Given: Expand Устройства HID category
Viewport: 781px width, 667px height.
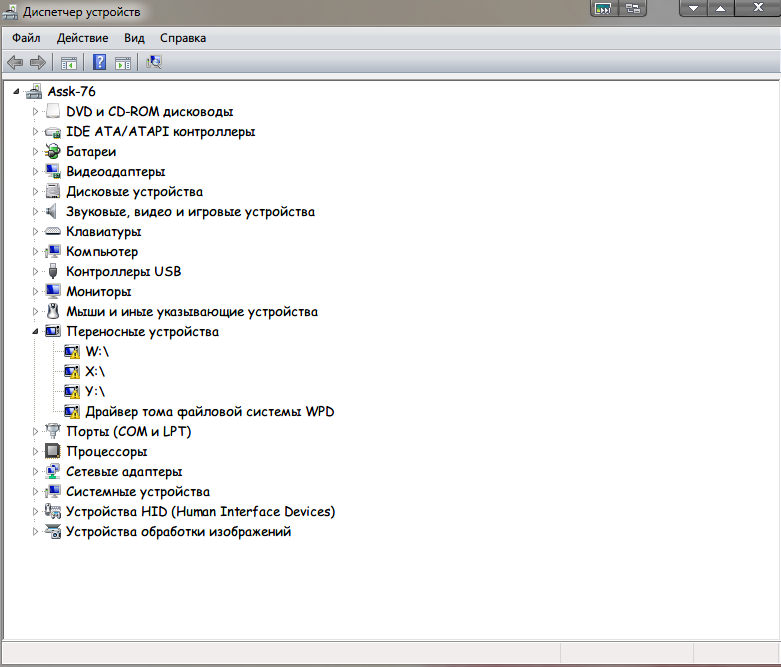Looking at the screenshot, I should pyautogui.click(x=35, y=511).
